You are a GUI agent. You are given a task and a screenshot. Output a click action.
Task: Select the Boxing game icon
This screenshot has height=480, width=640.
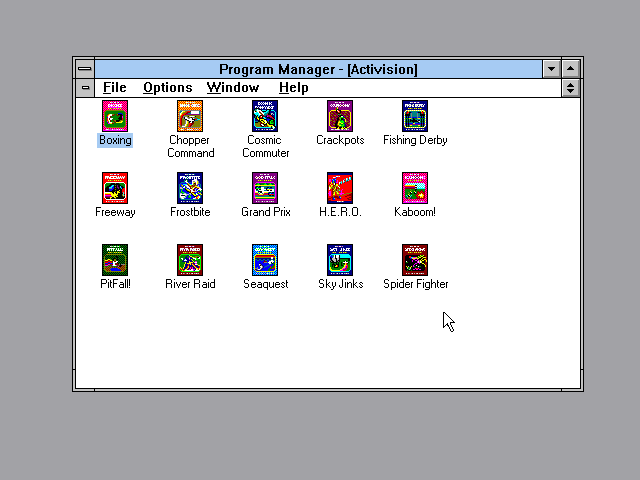(115, 116)
